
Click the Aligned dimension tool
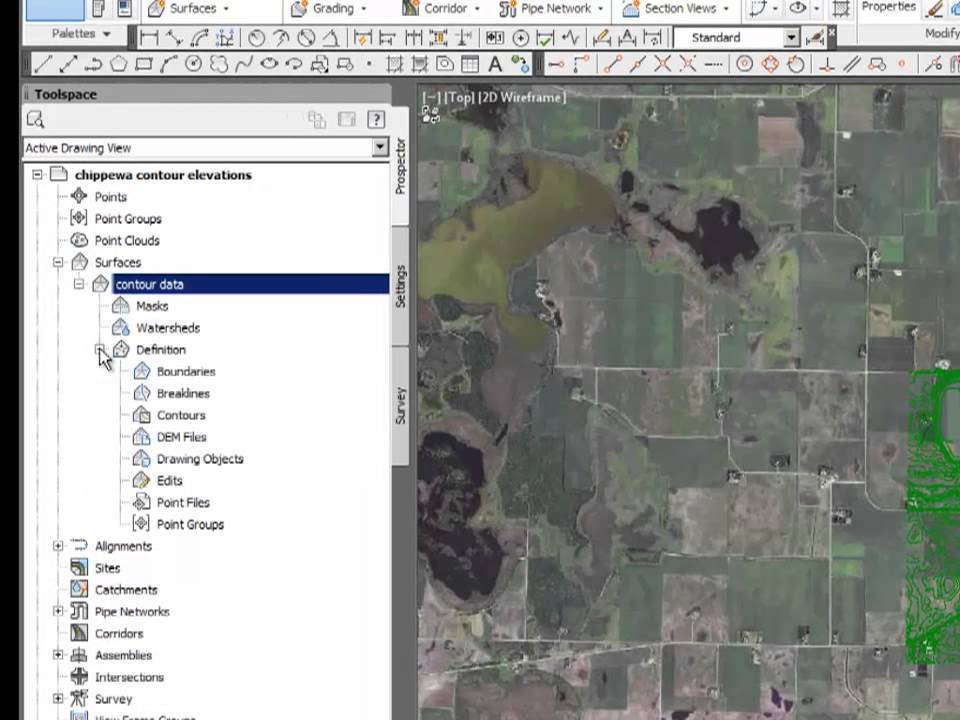(x=174, y=38)
